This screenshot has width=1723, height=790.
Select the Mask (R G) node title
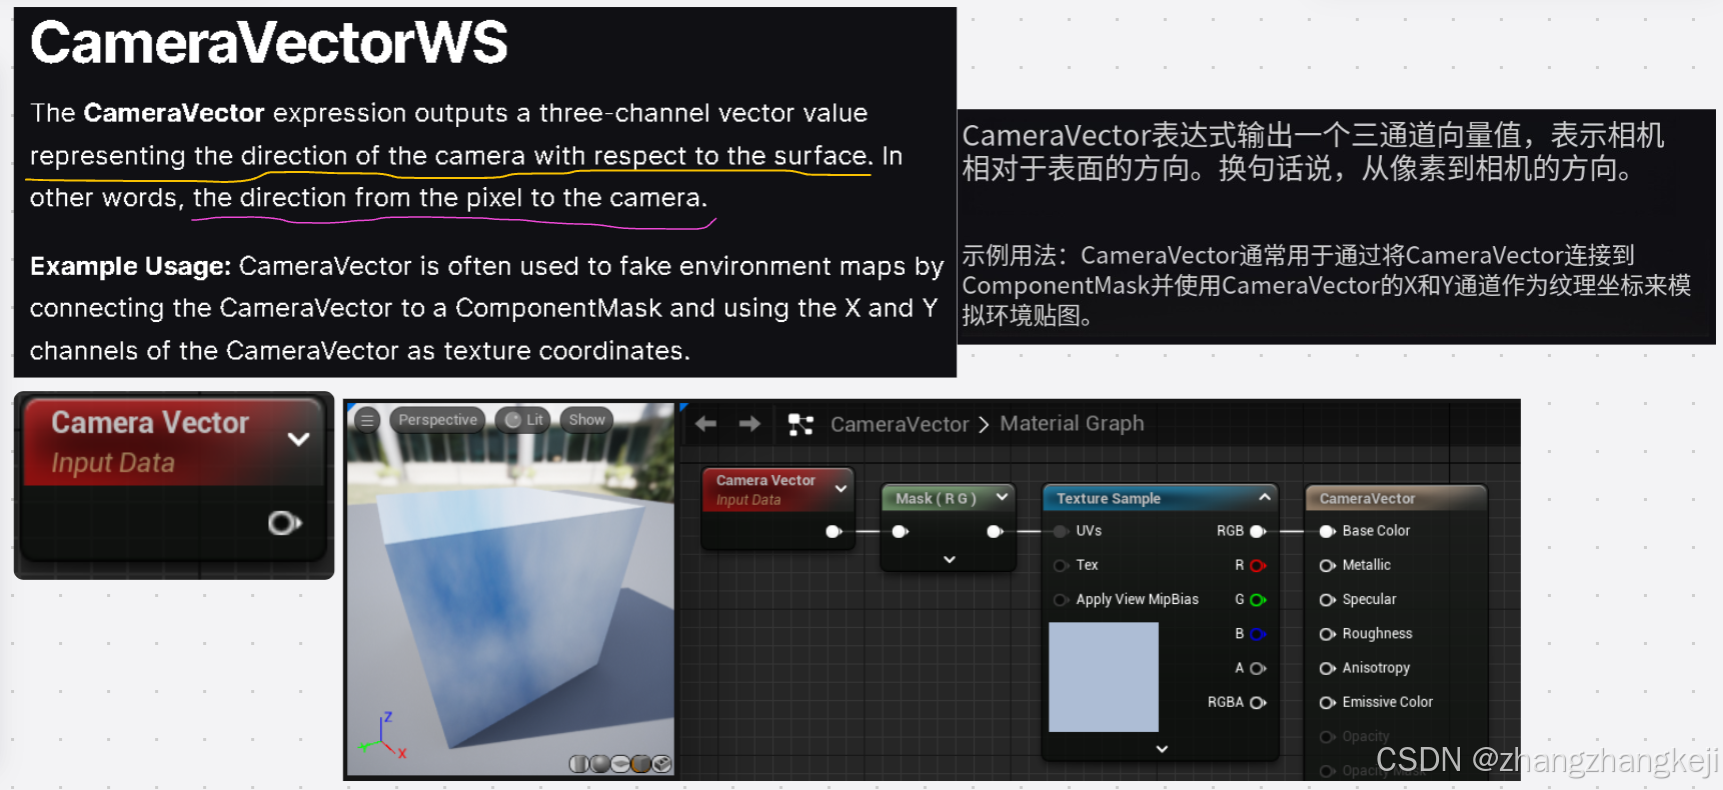(x=936, y=498)
